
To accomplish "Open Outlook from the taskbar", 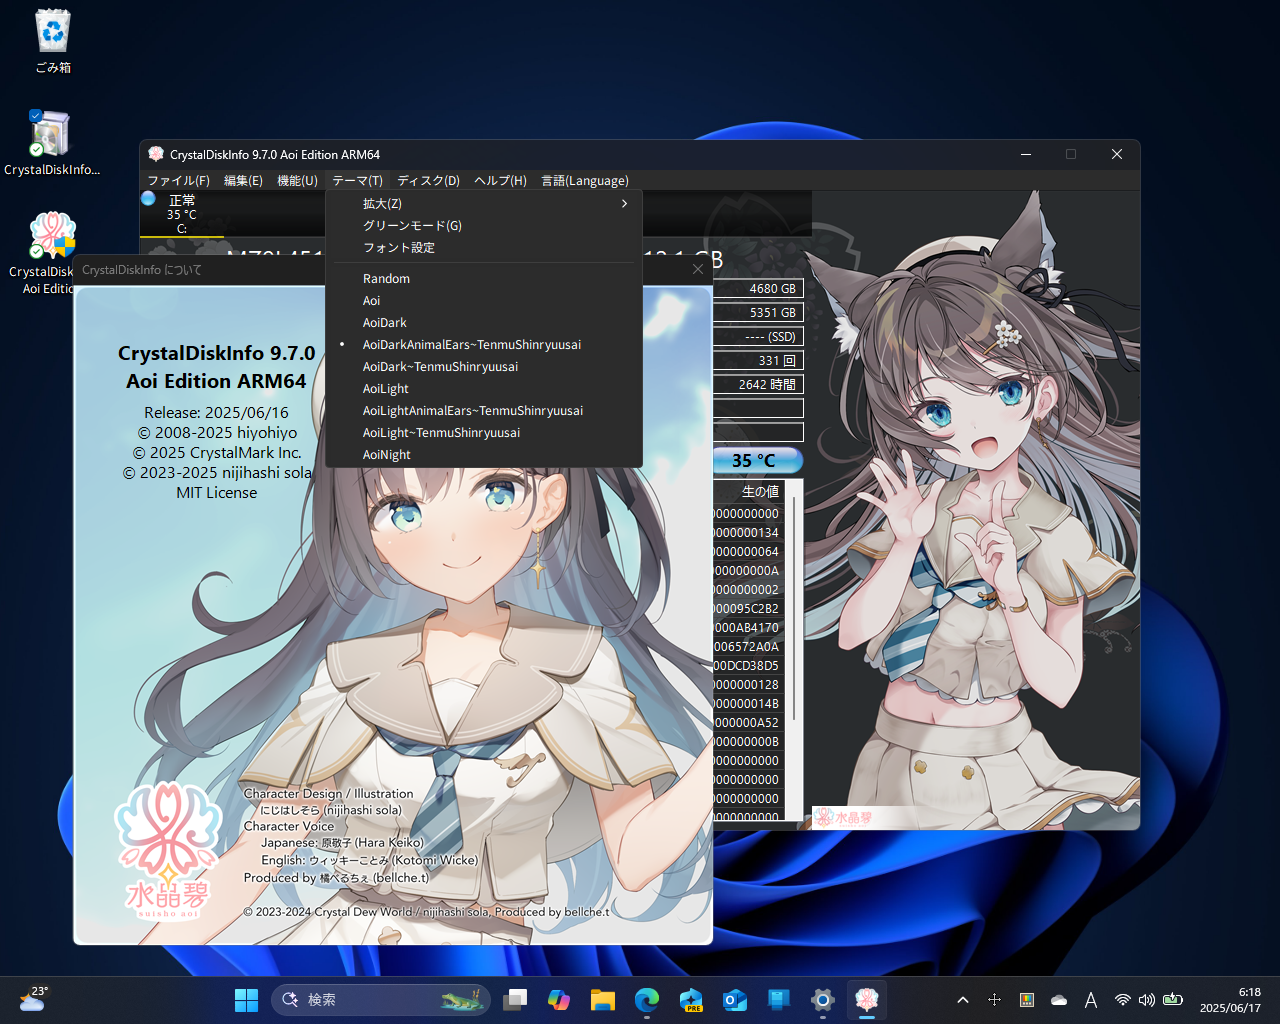I will [x=734, y=1000].
